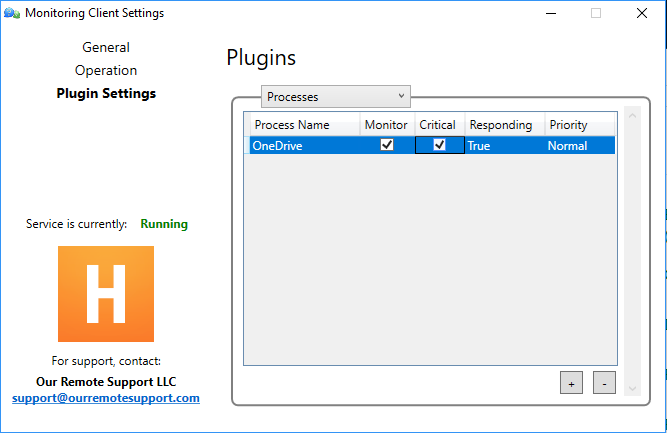
Task: Close the Monitoring Client Settings window
Action: click(x=642, y=13)
